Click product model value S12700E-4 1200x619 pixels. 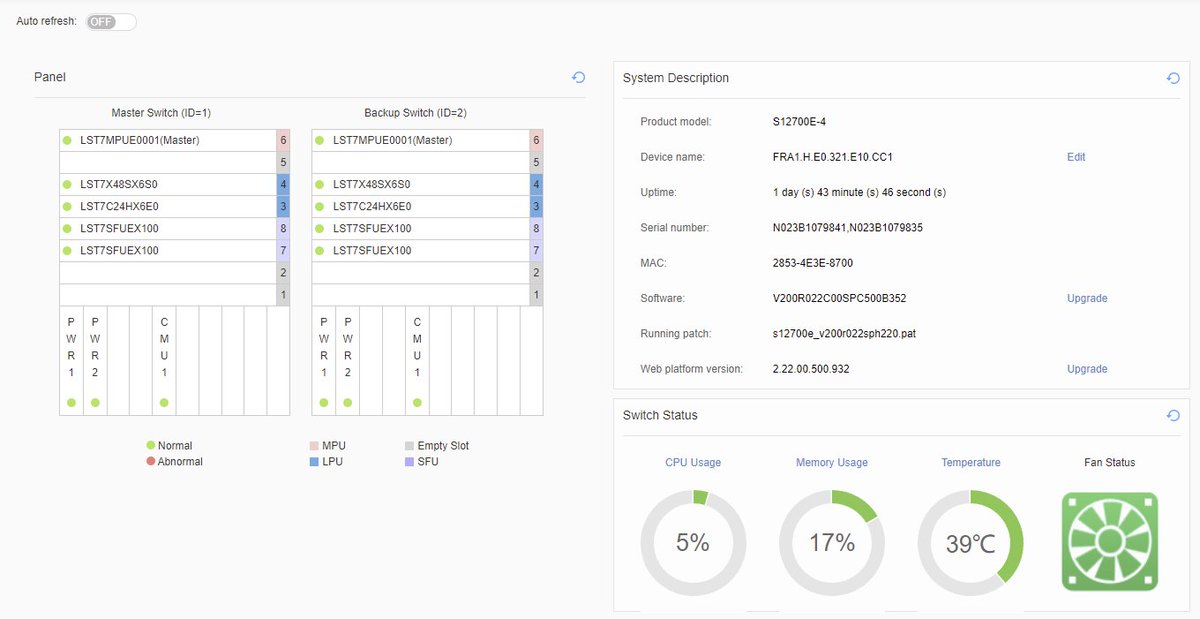[799, 122]
